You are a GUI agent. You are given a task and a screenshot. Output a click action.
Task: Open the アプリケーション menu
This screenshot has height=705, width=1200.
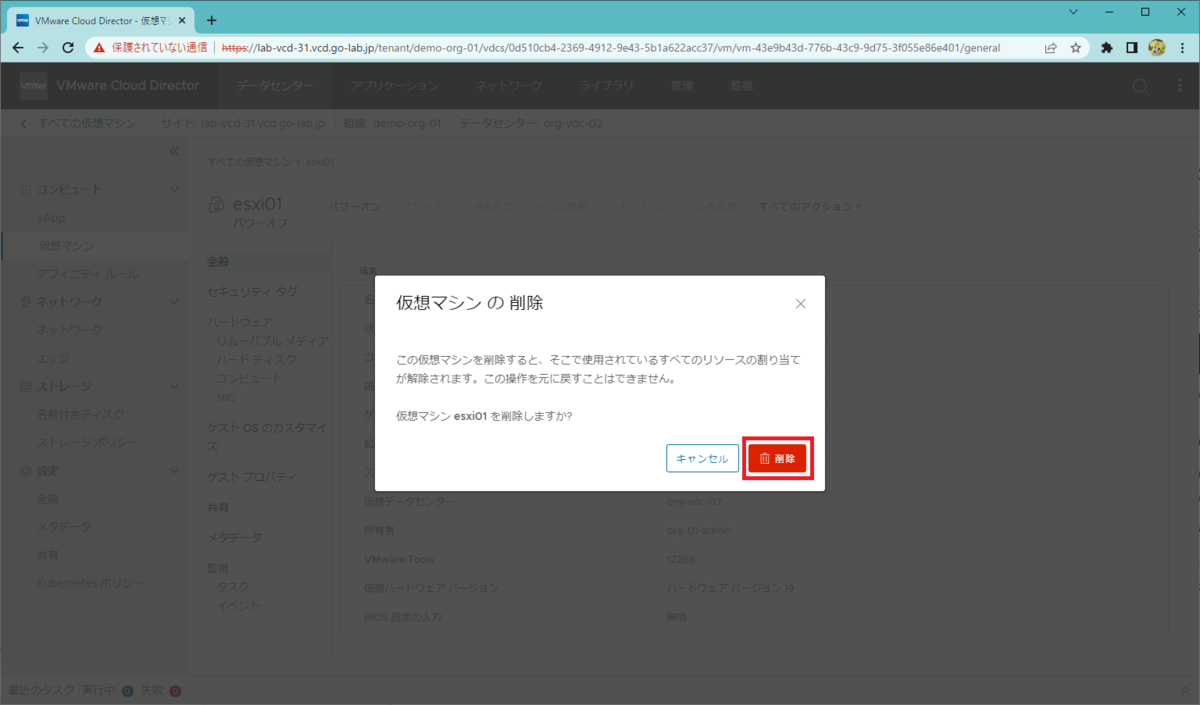[x=395, y=86]
